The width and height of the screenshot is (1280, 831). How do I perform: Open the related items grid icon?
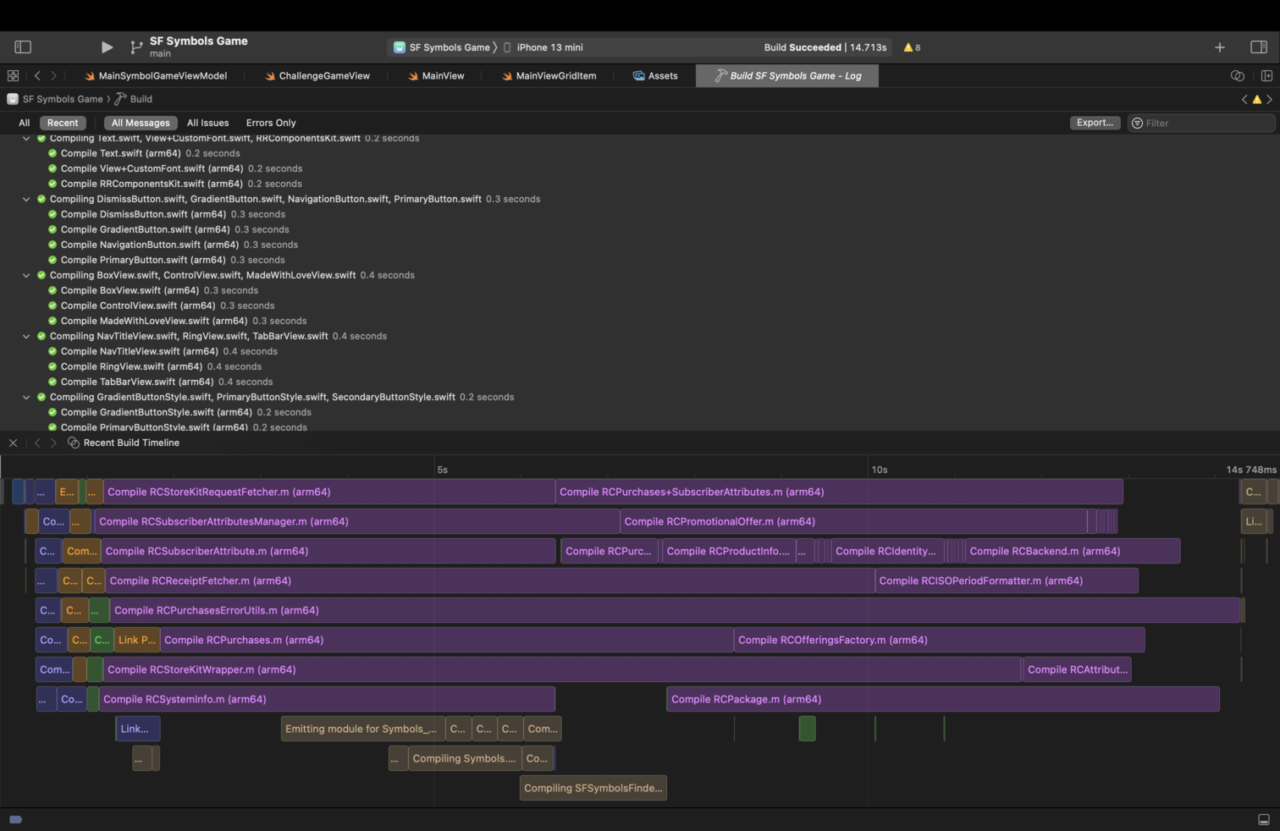(x=13, y=75)
